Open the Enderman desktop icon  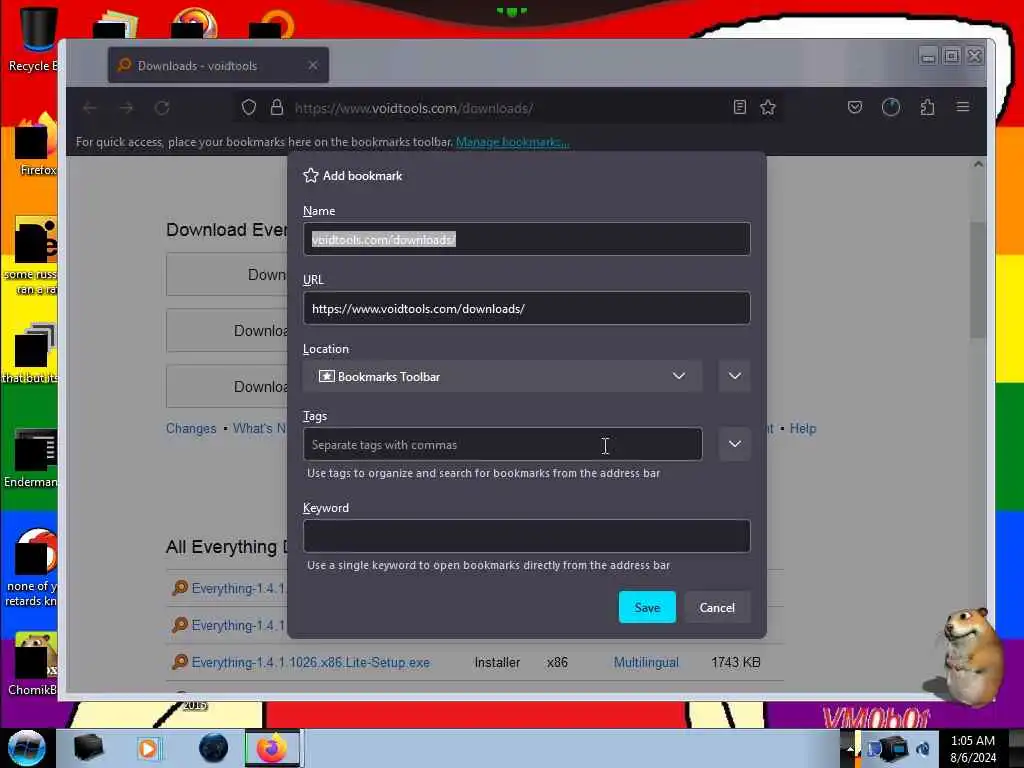(31, 458)
